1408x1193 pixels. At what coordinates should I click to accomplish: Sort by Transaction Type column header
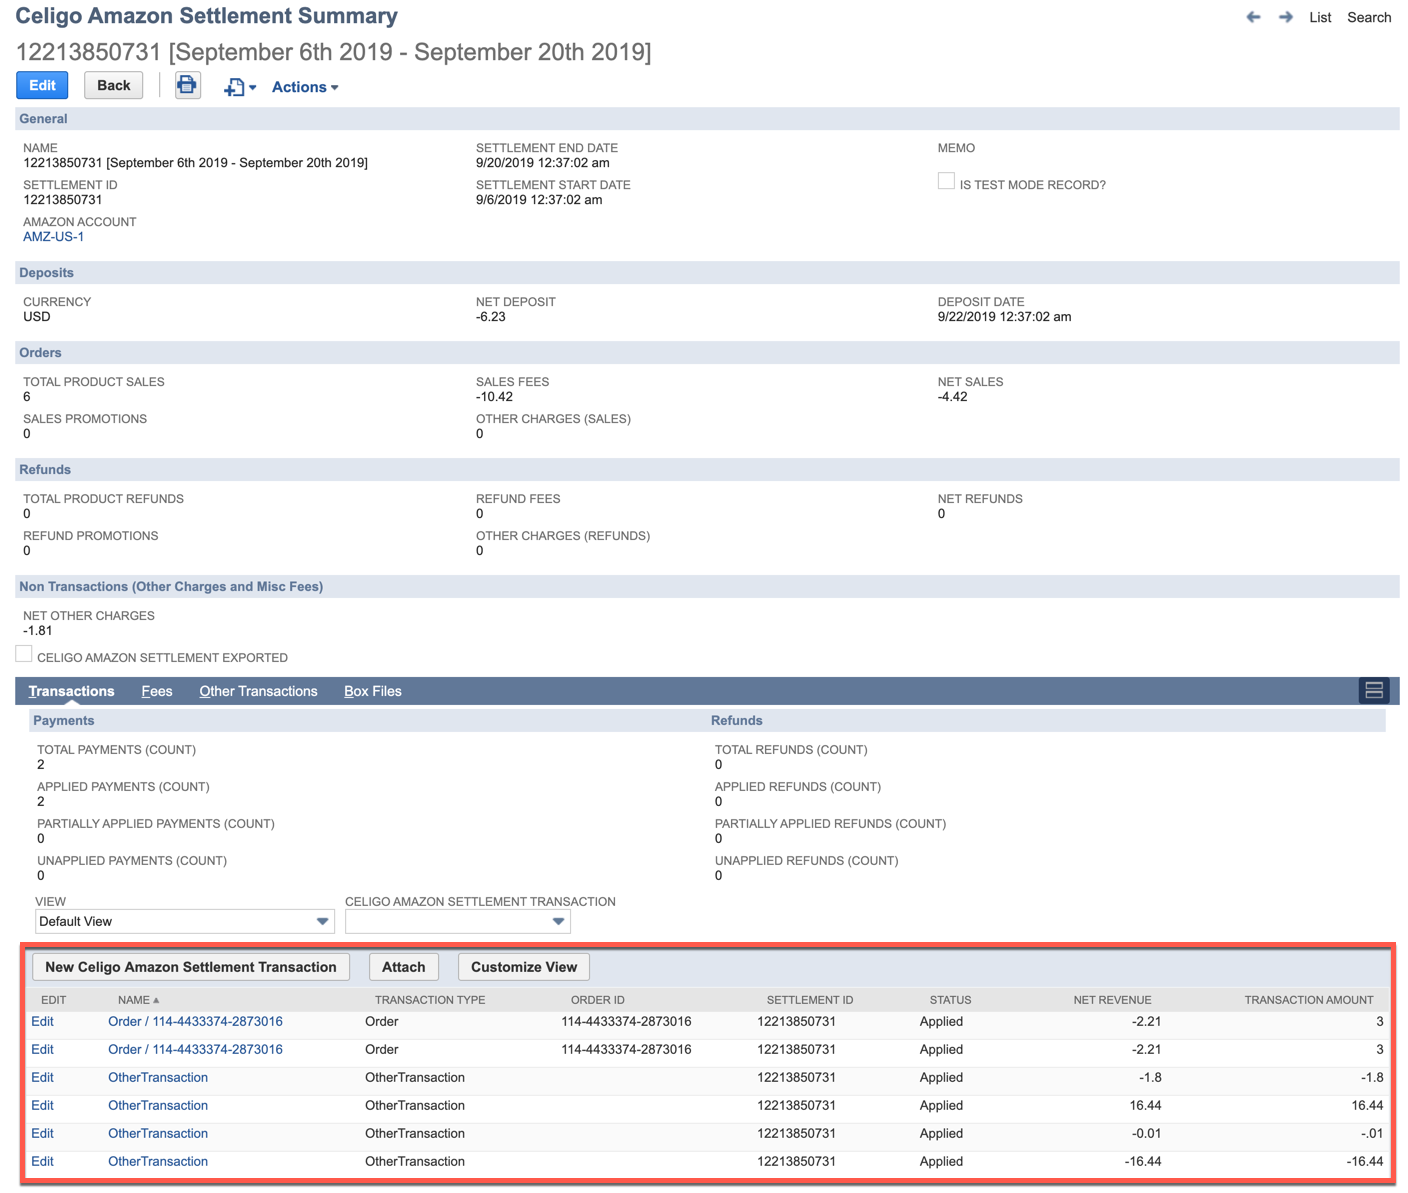pyautogui.click(x=430, y=1000)
